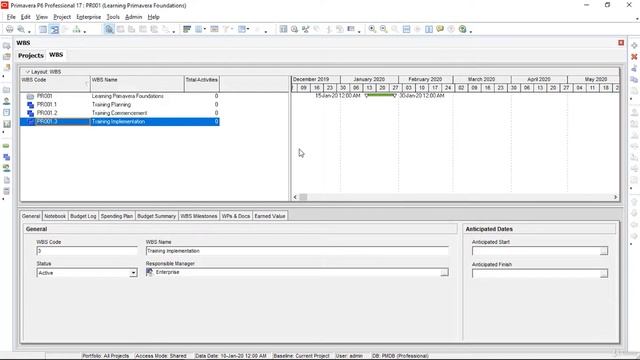Open the Enterprise menu
Image resolution: width=640 pixels, height=360 pixels.
click(x=89, y=17)
